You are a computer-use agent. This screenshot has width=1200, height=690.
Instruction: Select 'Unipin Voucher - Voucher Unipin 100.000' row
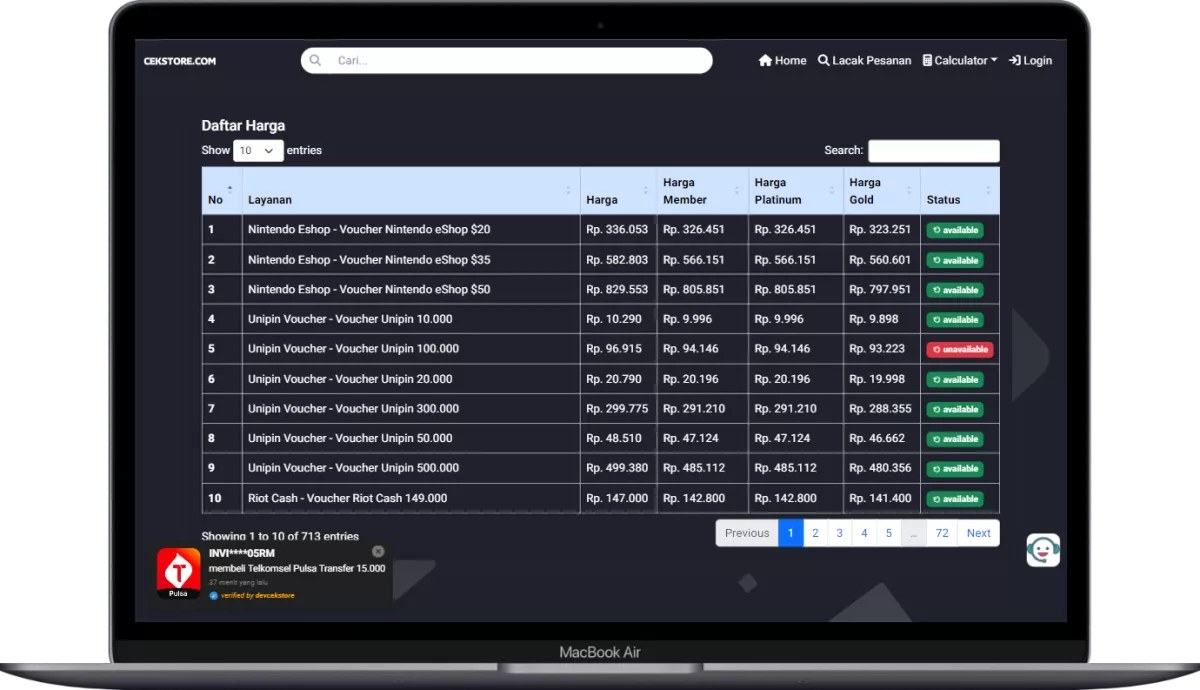pyautogui.click(x=600, y=349)
